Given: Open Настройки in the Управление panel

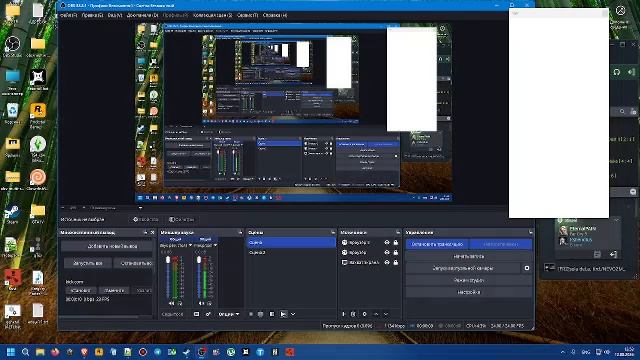Looking at the screenshot, I should [x=469, y=292].
